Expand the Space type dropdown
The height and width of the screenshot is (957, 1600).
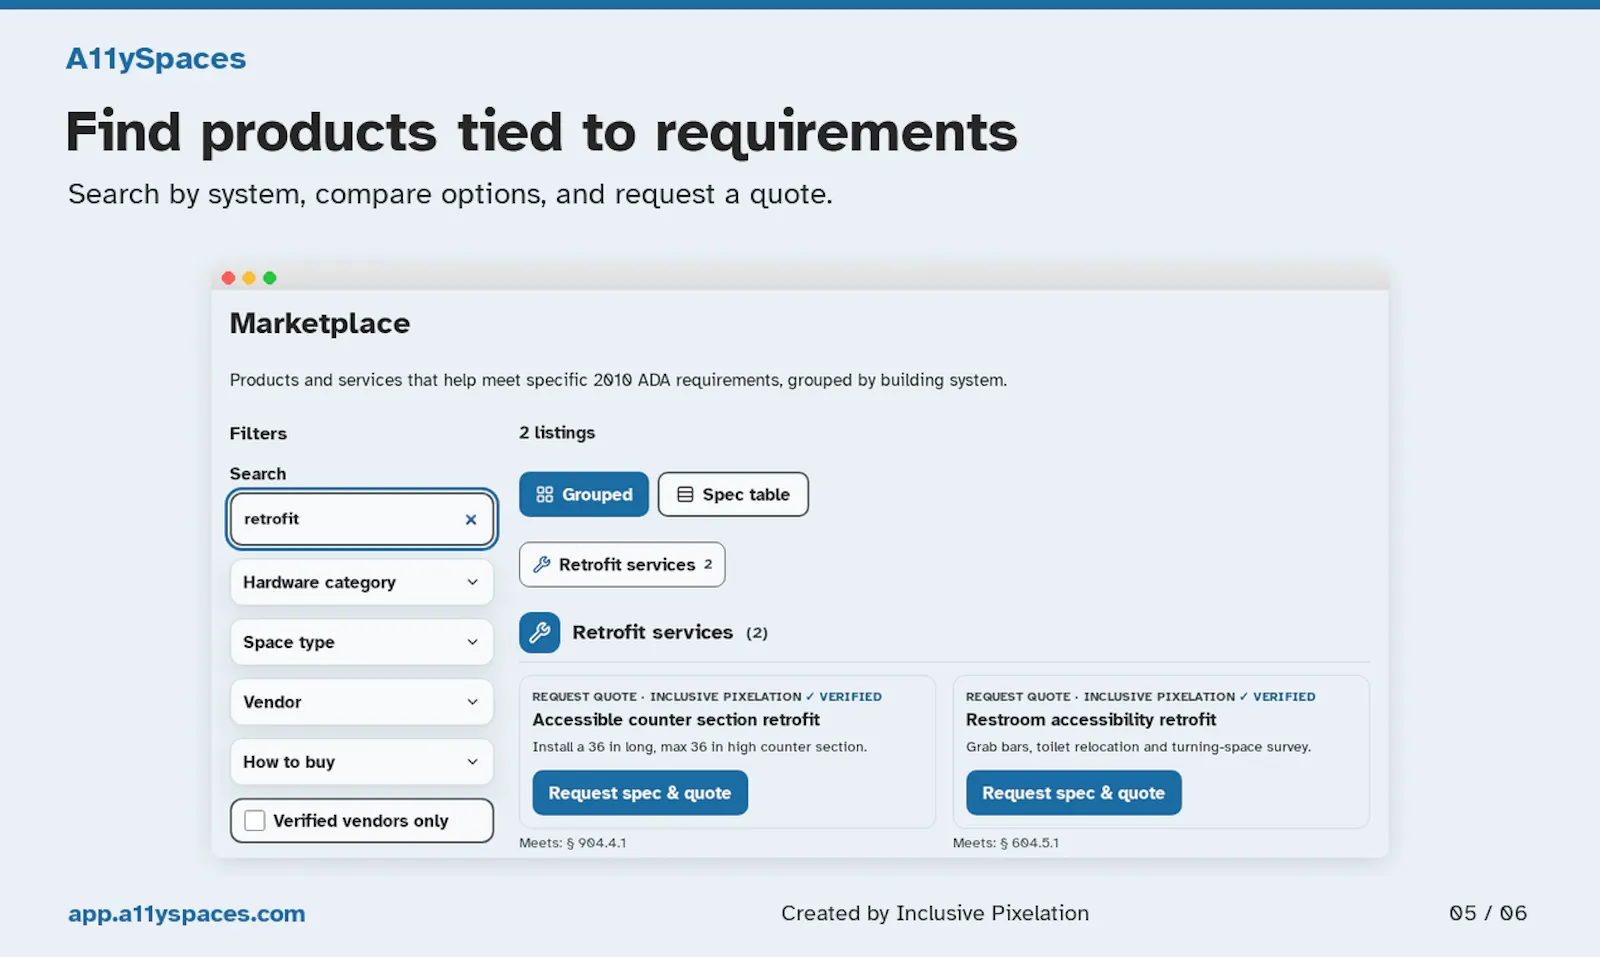362,642
